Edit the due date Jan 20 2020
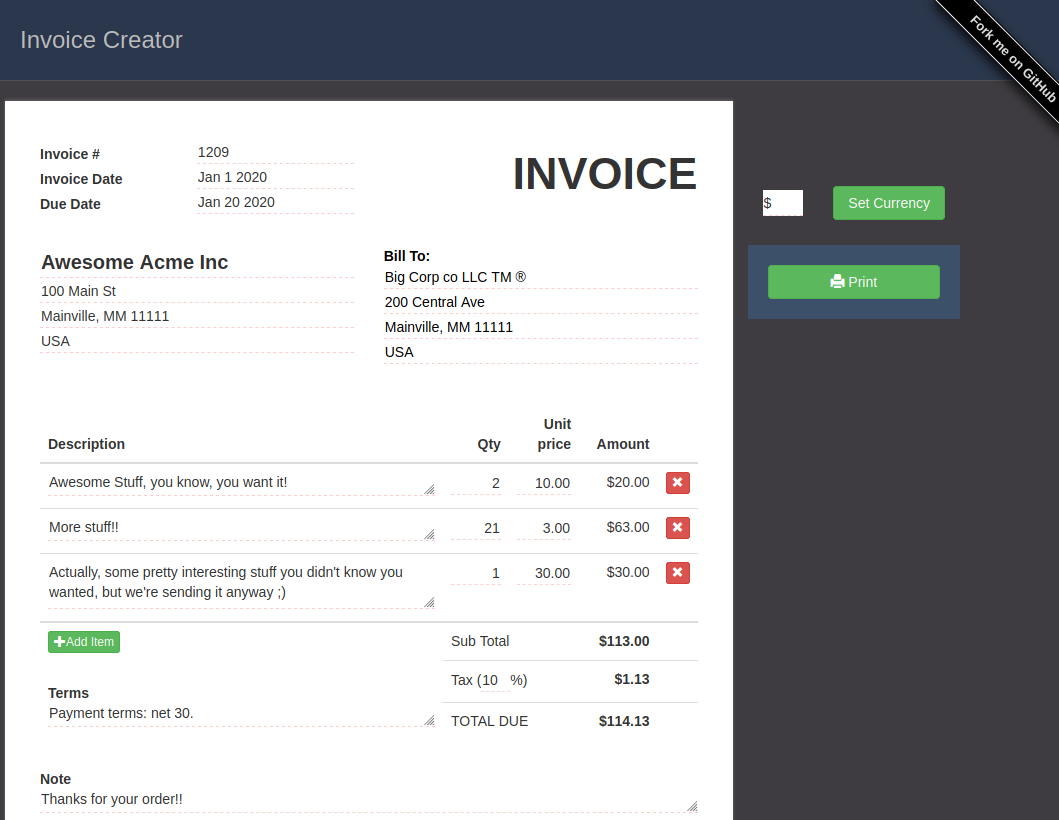The height and width of the screenshot is (820, 1059). click(x=276, y=203)
